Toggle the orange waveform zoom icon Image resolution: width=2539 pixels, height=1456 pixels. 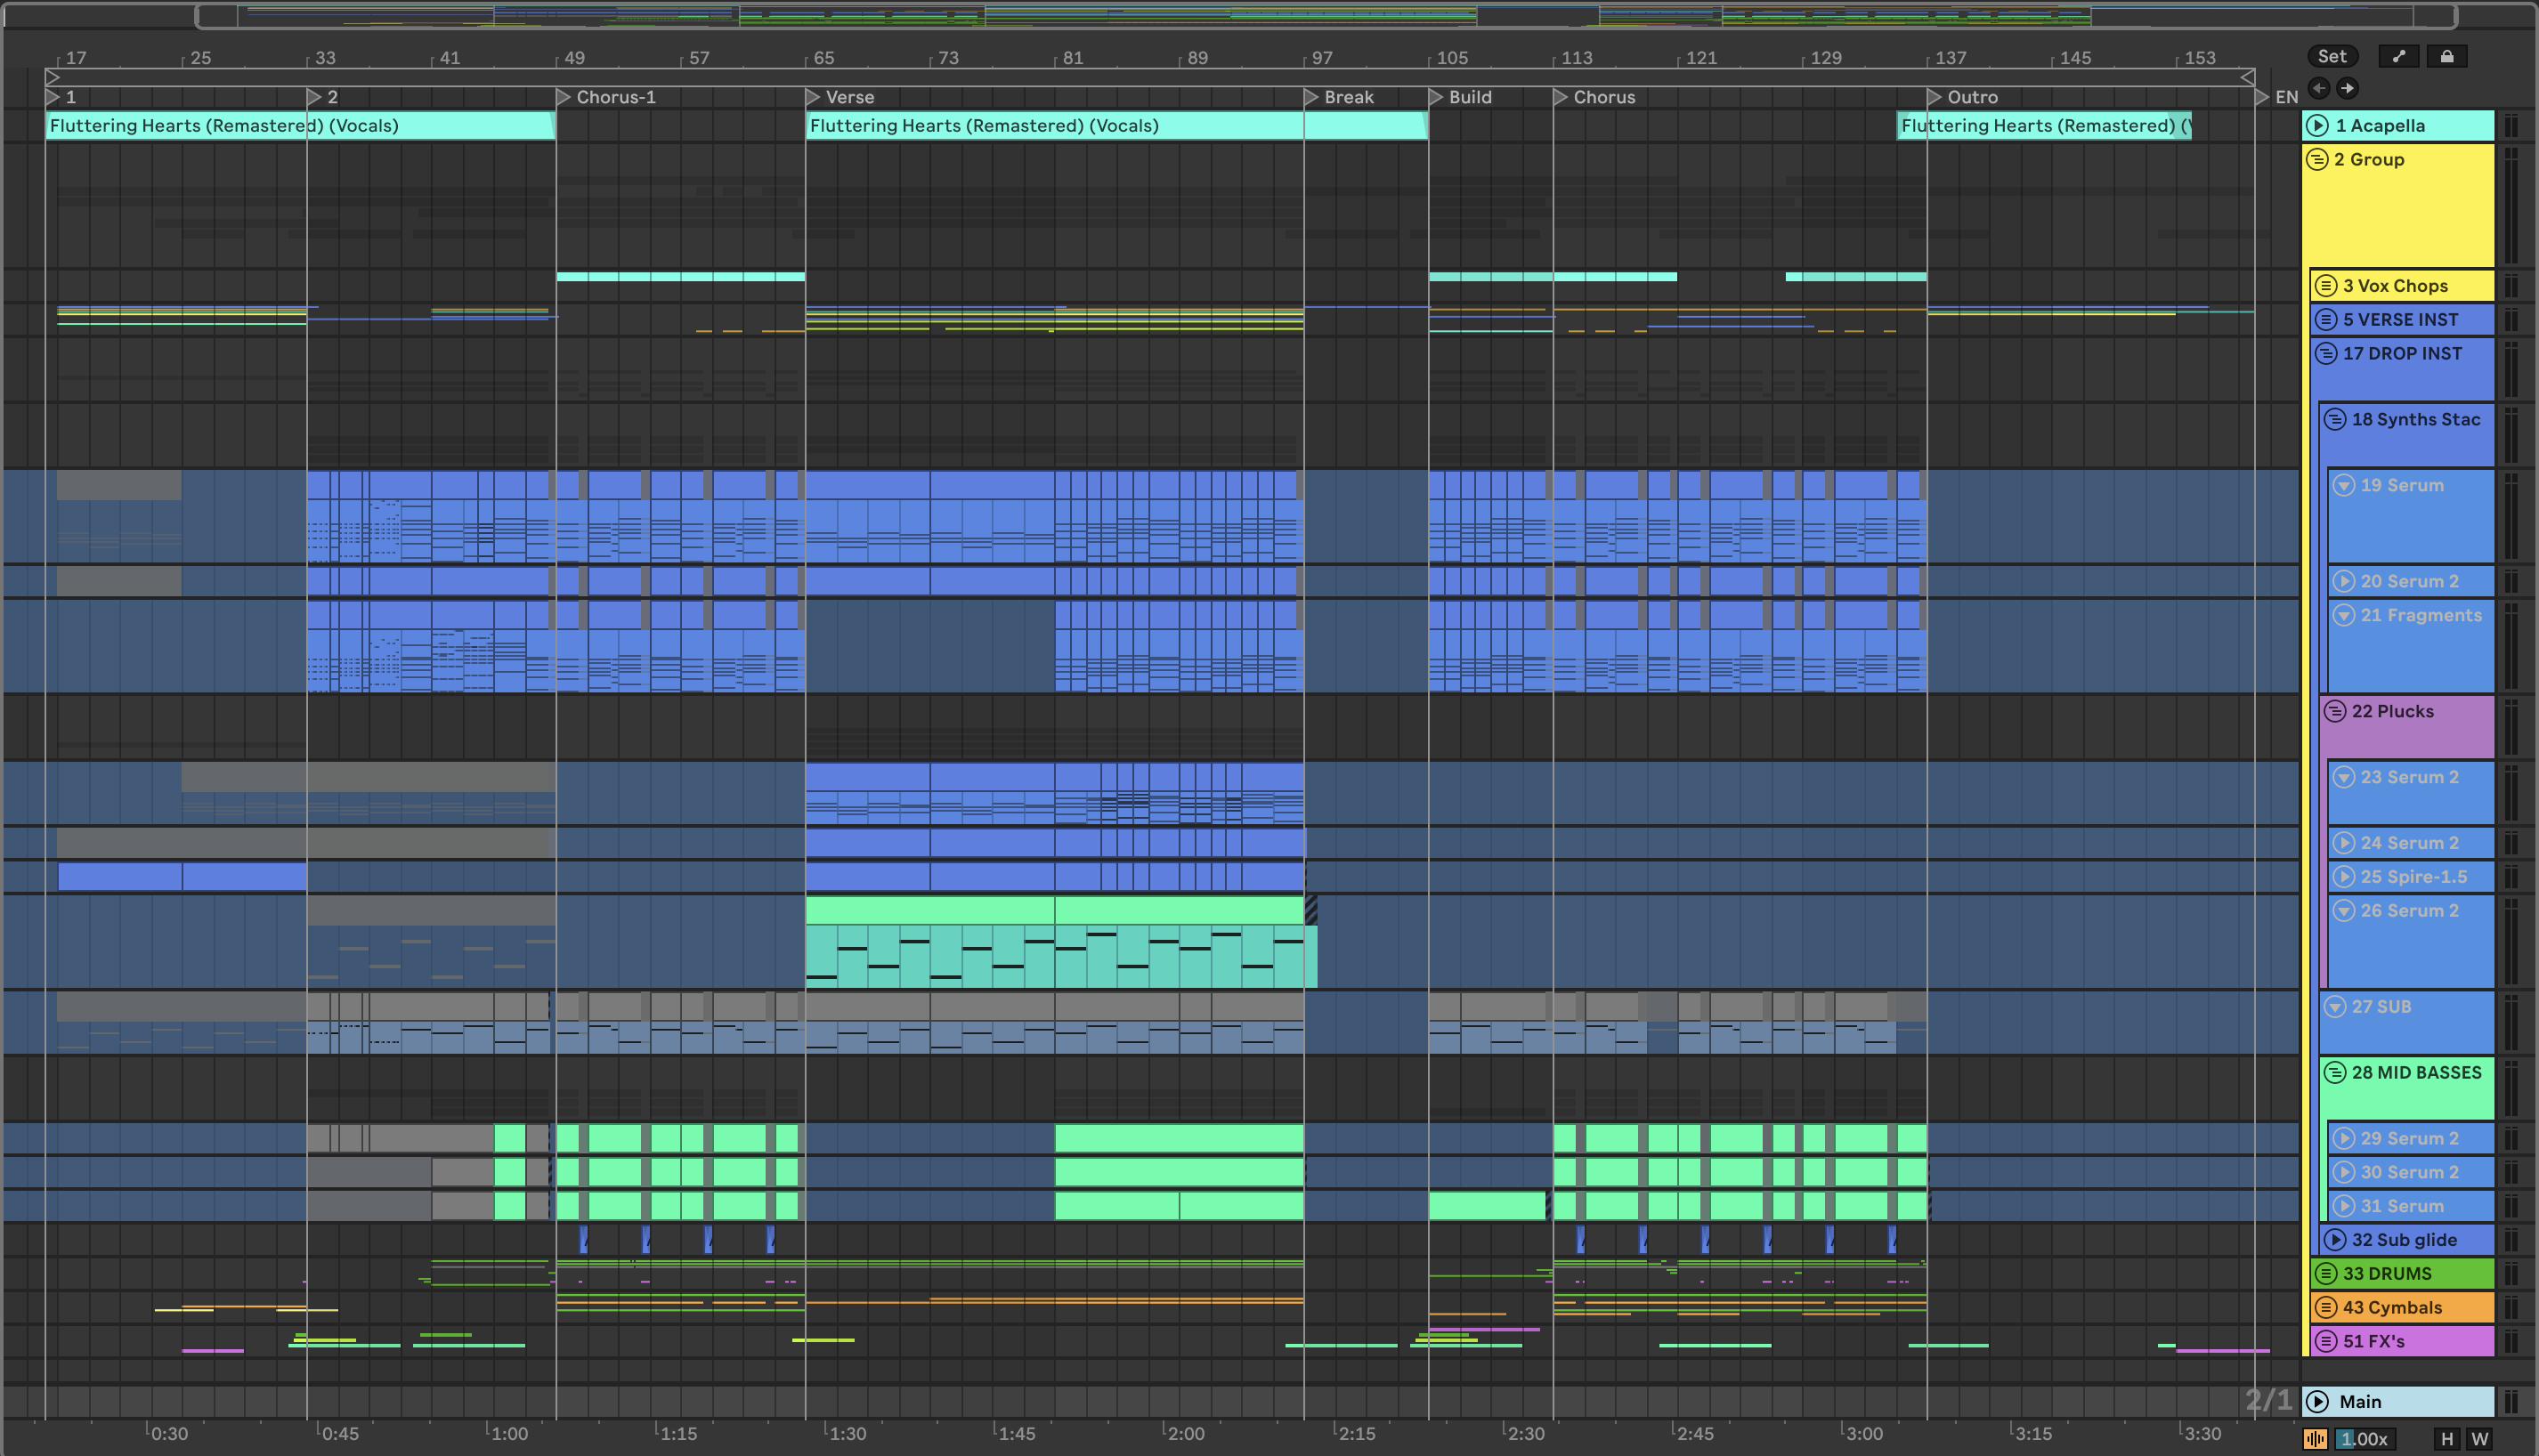tap(2315, 1439)
